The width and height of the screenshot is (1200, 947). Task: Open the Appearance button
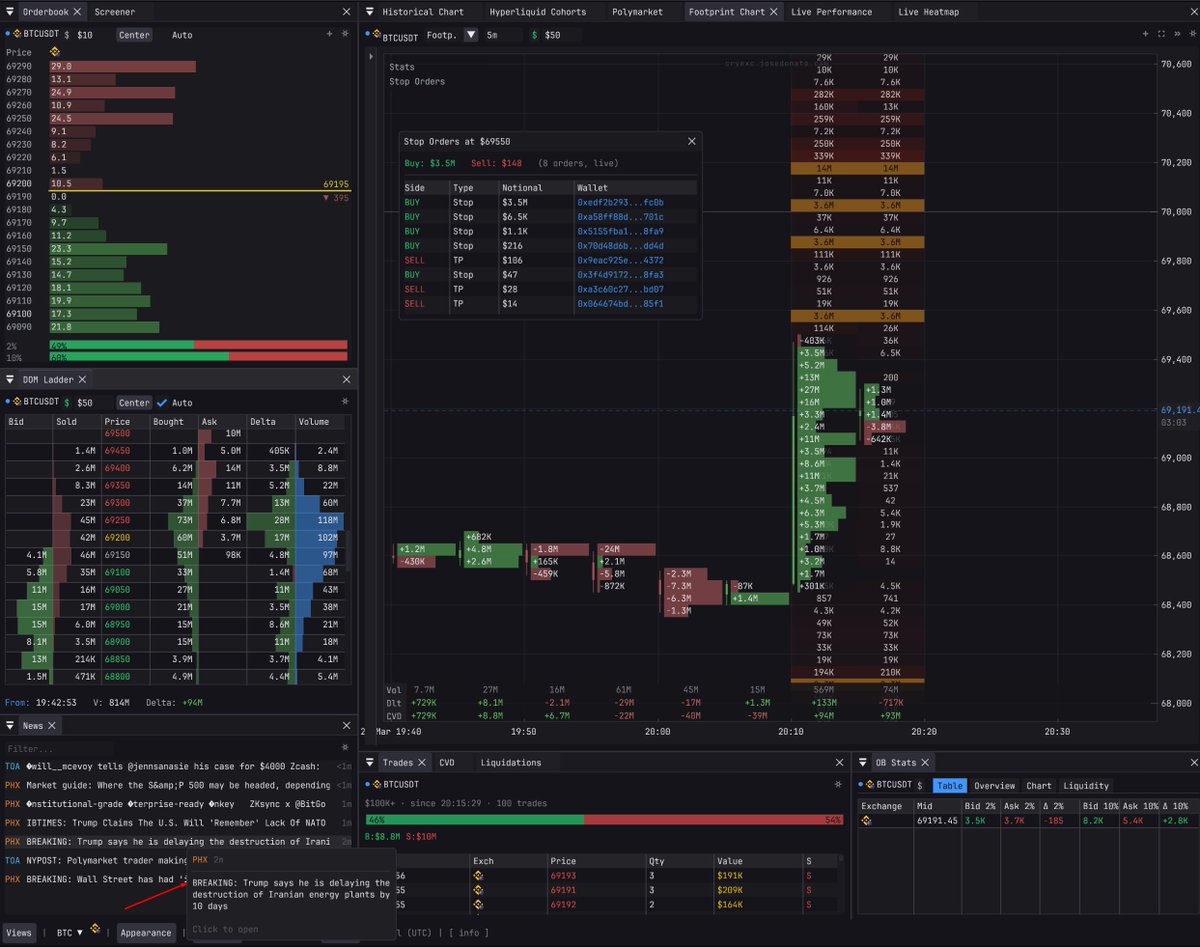pos(146,932)
